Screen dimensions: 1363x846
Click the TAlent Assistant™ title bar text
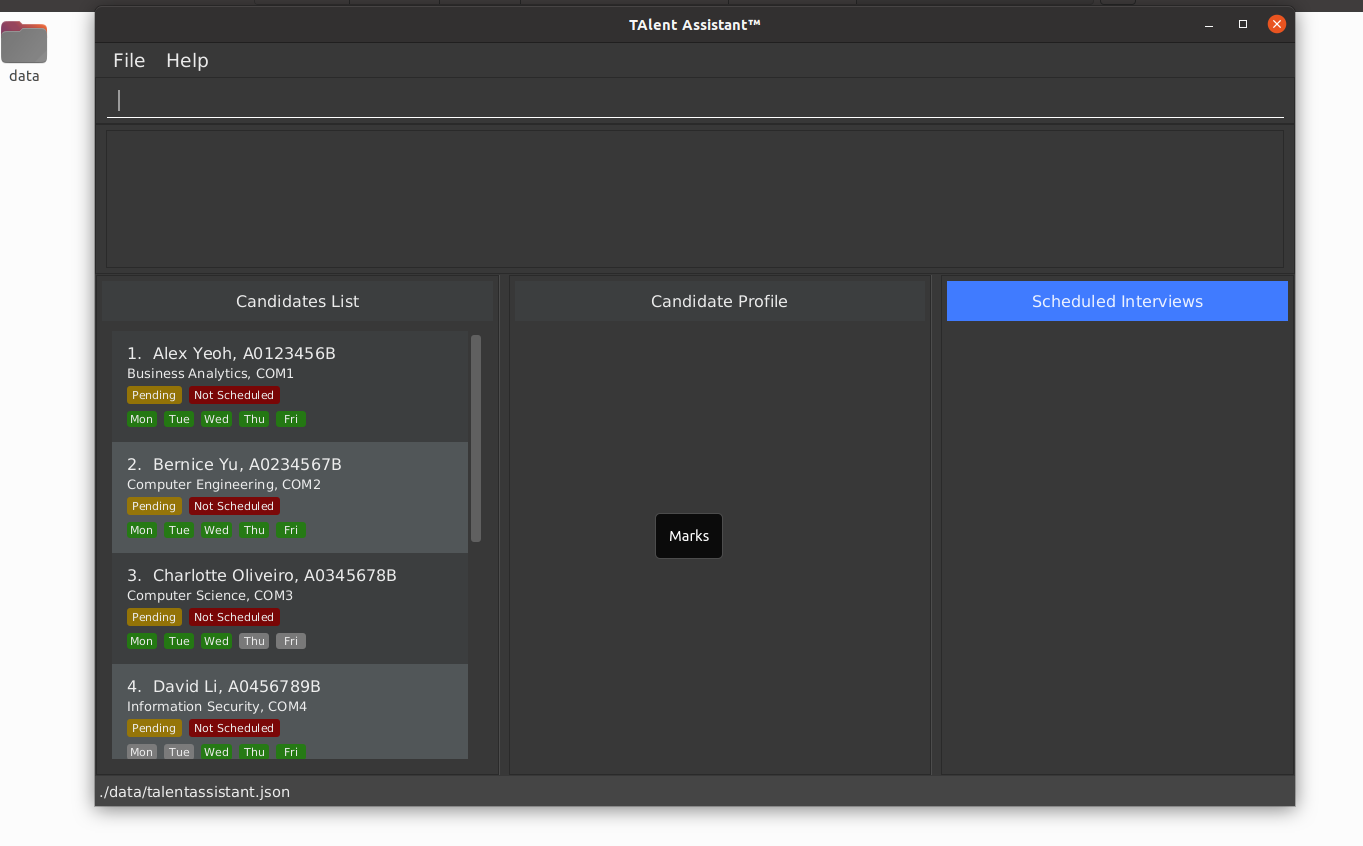tap(695, 24)
